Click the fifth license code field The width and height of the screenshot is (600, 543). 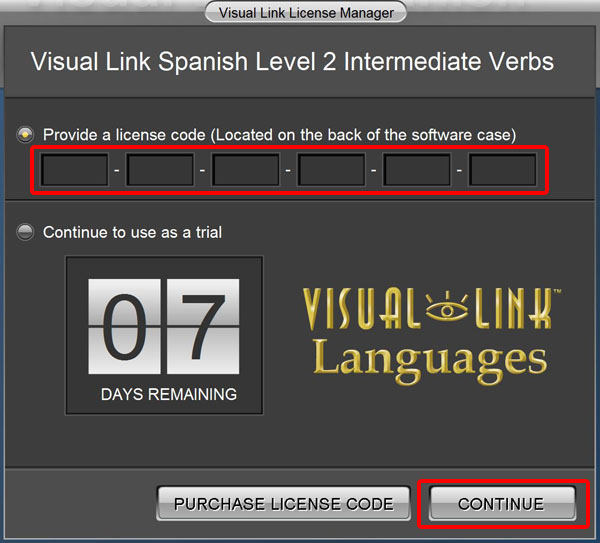pos(417,170)
